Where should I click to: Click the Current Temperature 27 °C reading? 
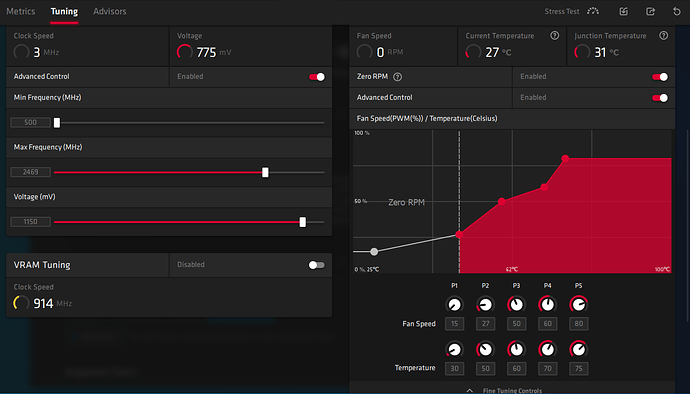coord(488,52)
